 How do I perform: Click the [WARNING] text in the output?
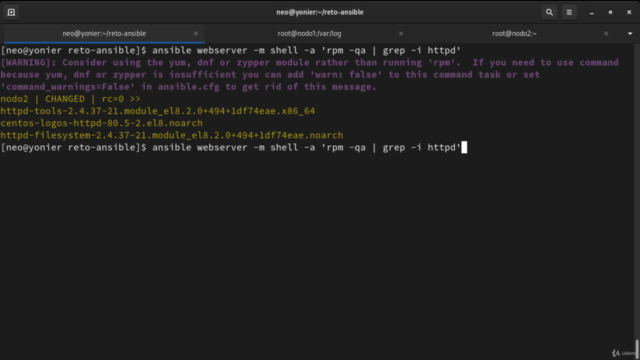pos(28,62)
